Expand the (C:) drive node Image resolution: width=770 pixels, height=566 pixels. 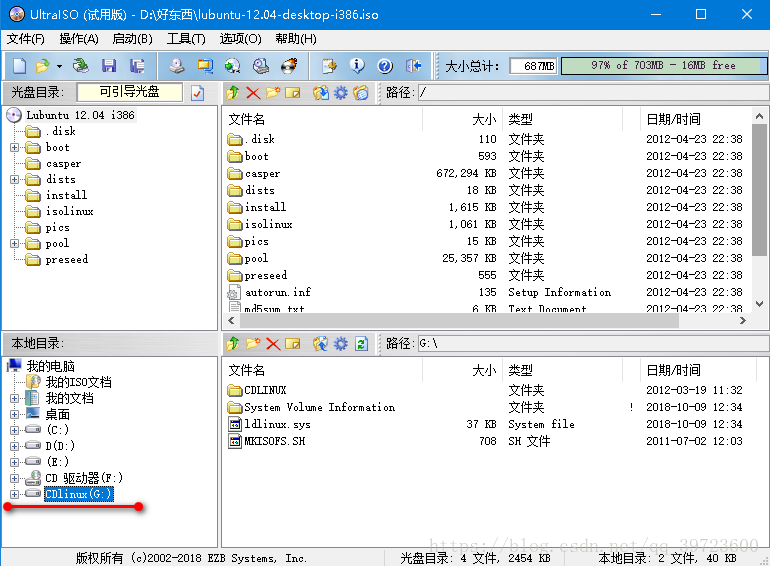[14, 430]
